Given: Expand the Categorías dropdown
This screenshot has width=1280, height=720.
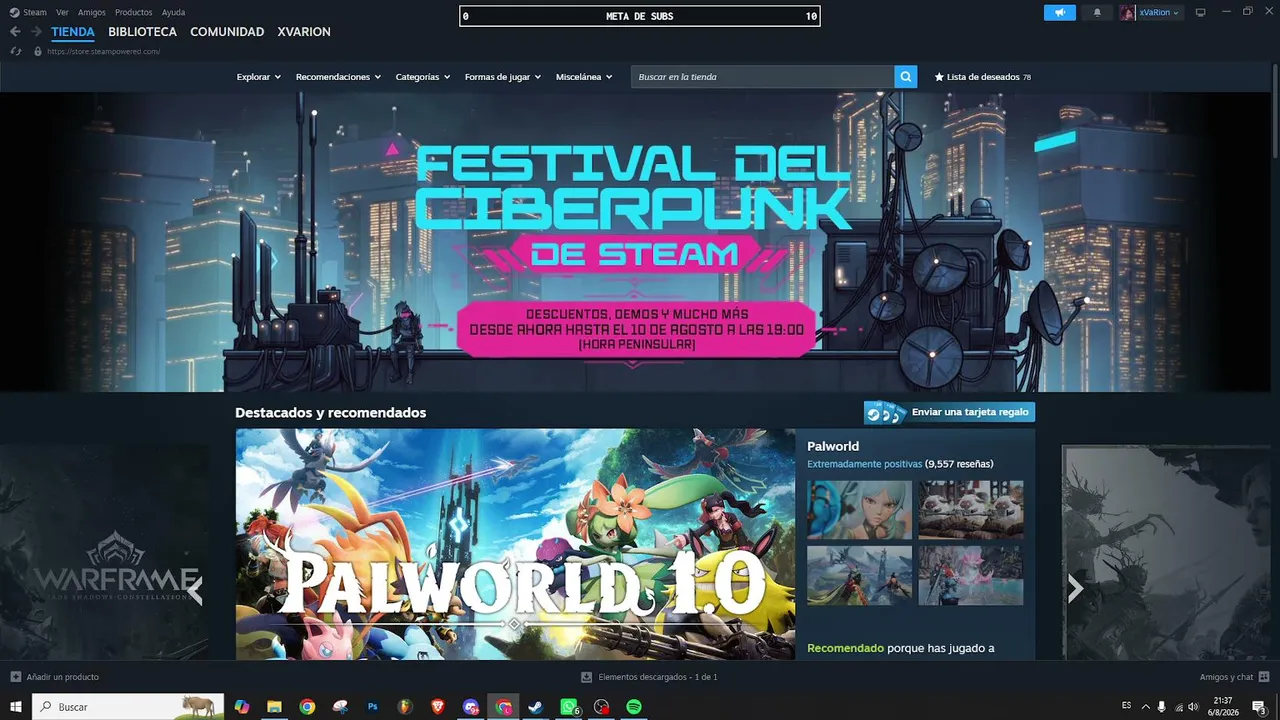Looking at the screenshot, I should [x=423, y=77].
